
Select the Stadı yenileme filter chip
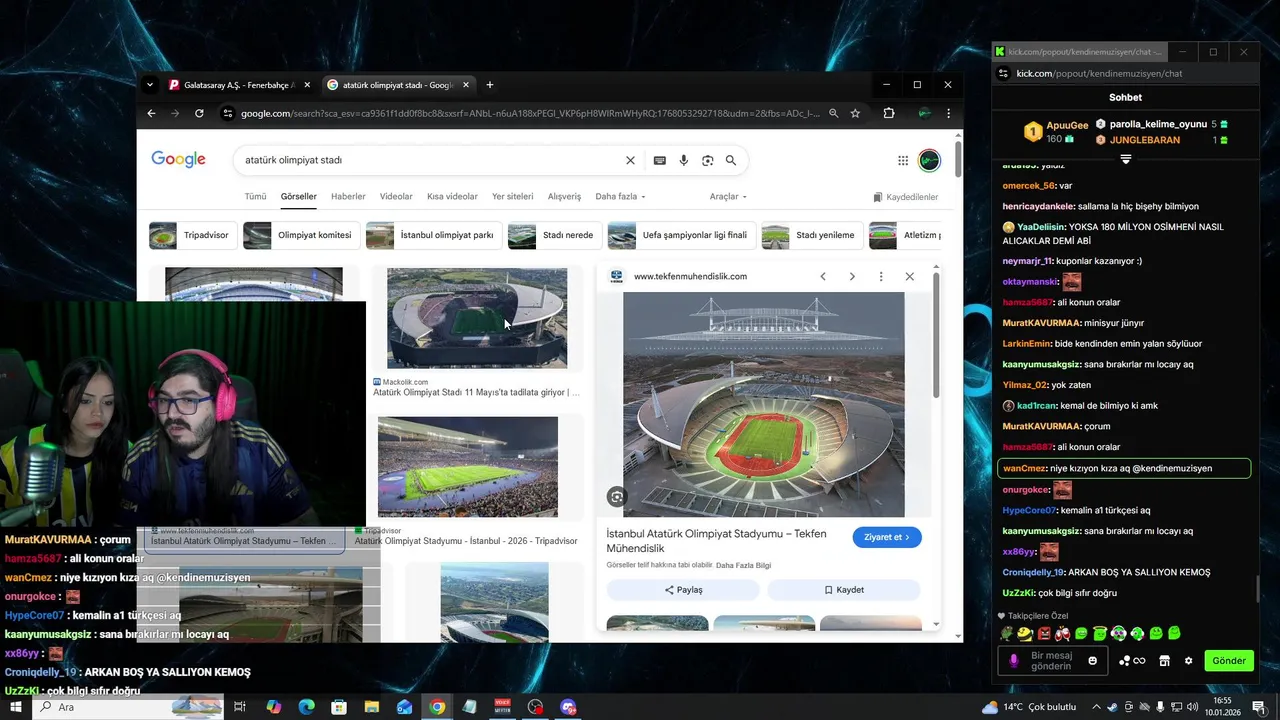pos(812,236)
